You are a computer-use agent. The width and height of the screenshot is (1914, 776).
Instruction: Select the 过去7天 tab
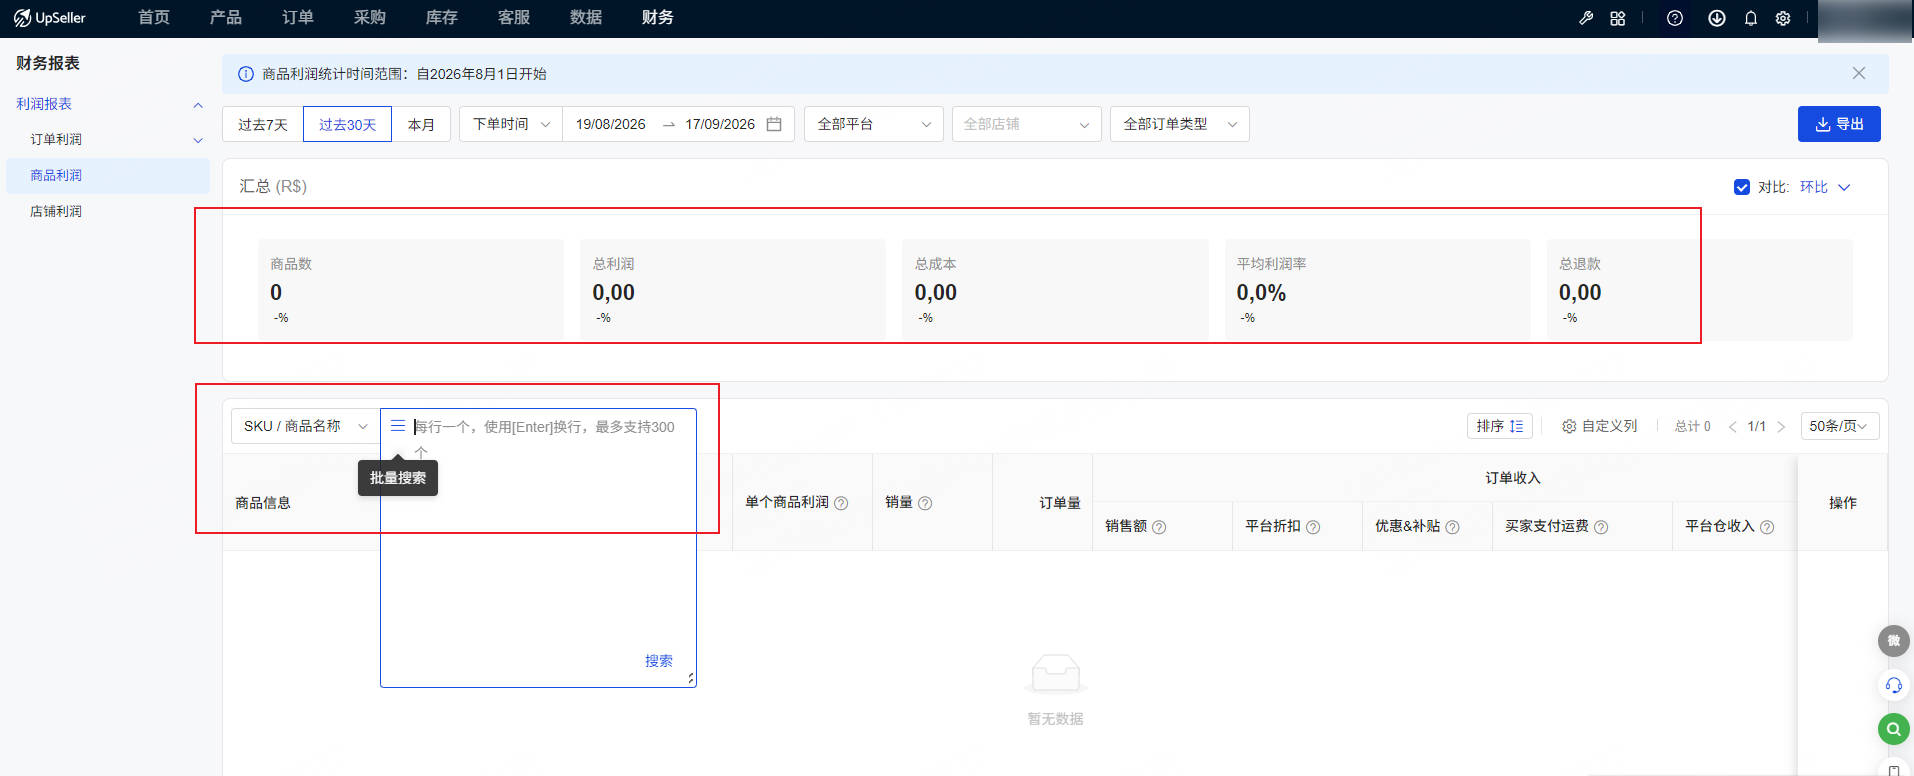(x=263, y=124)
